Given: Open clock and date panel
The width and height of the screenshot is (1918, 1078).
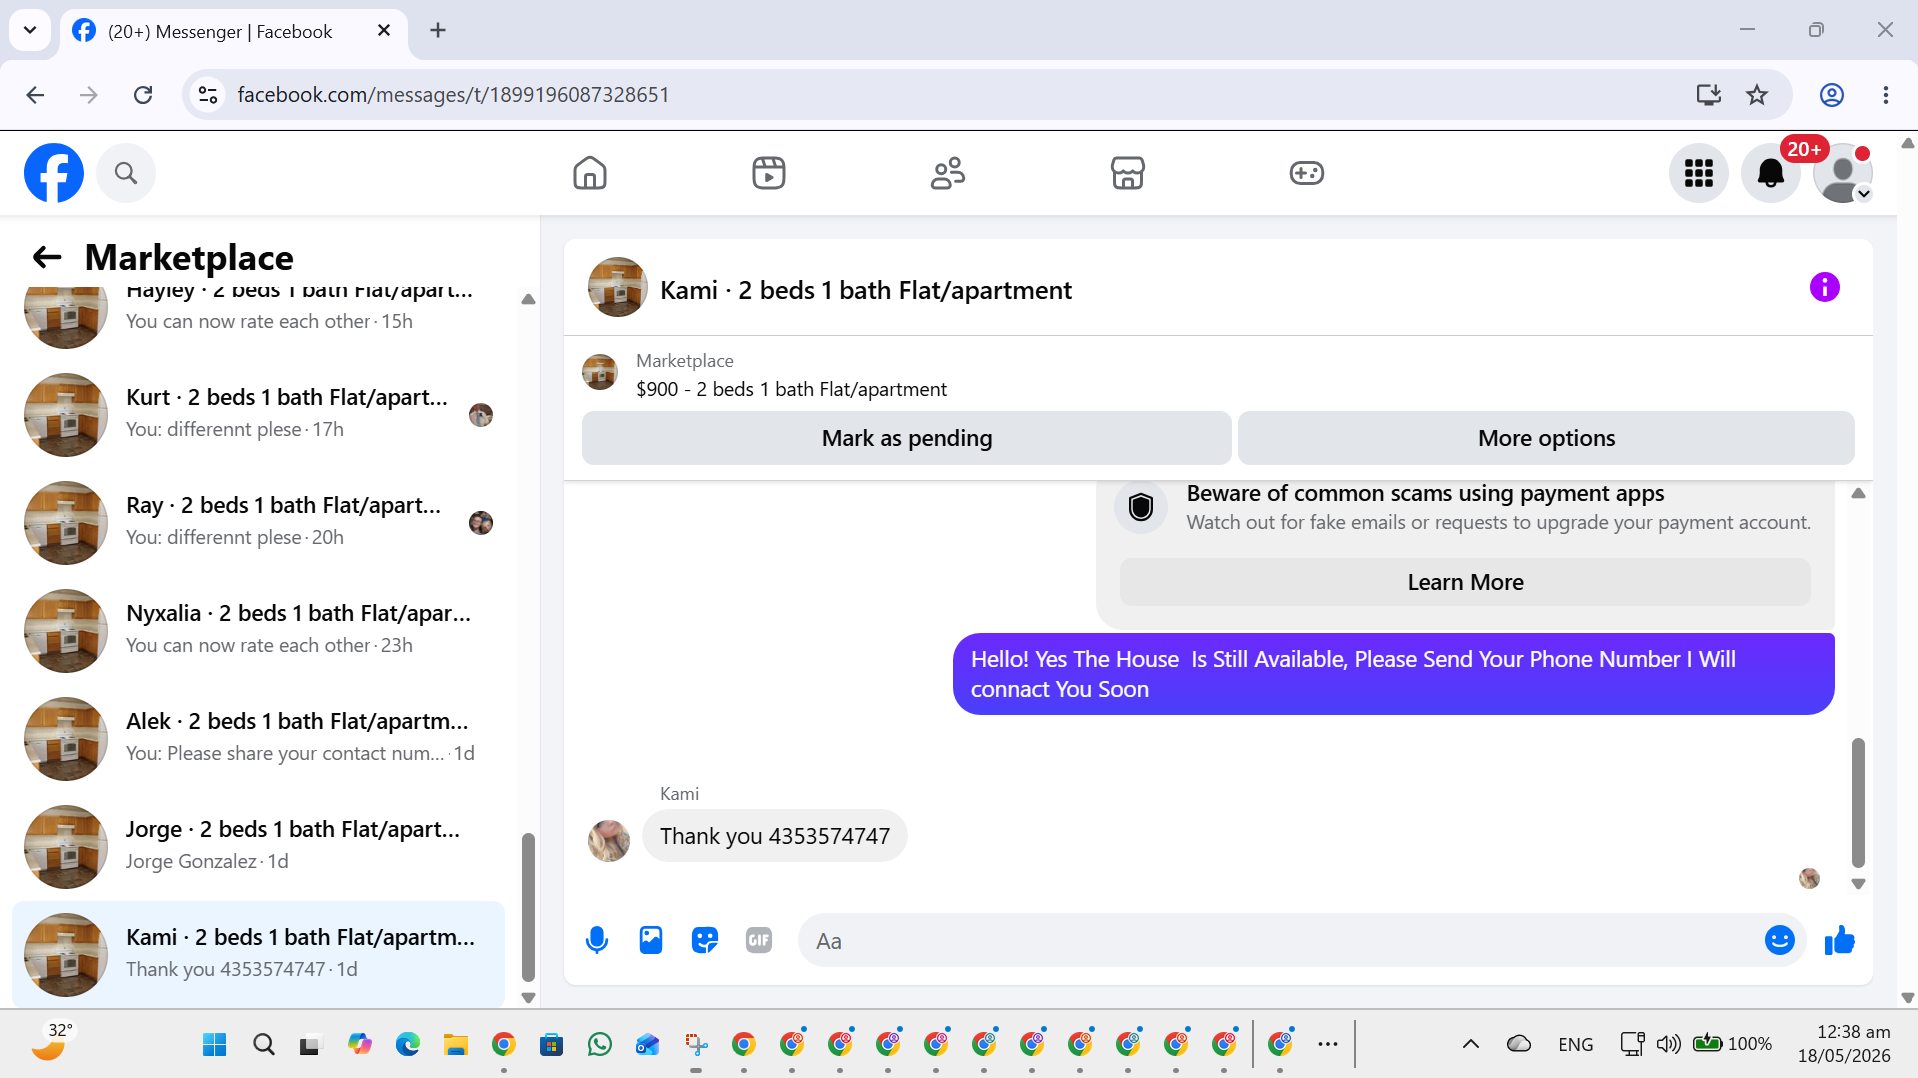Looking at the screenshot, I should tap(1844, 1044).
